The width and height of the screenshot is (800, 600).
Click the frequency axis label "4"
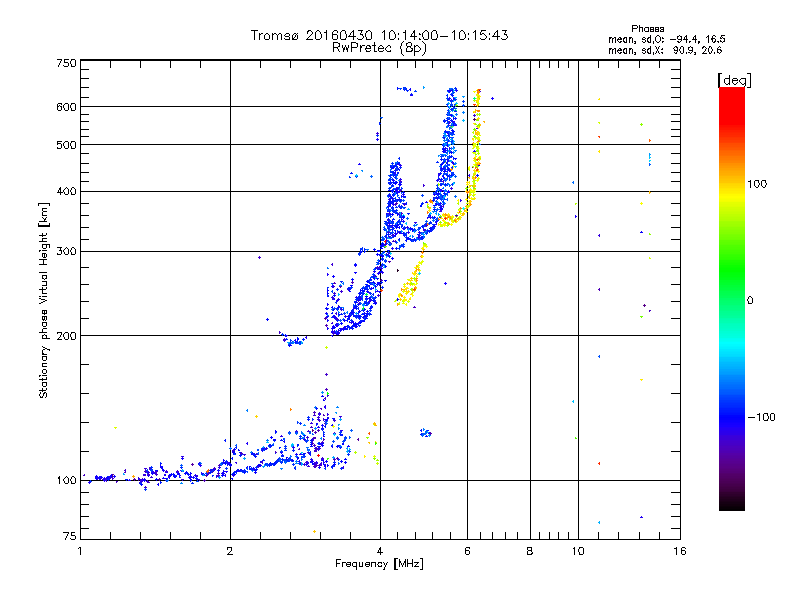[x=380, y=551]
